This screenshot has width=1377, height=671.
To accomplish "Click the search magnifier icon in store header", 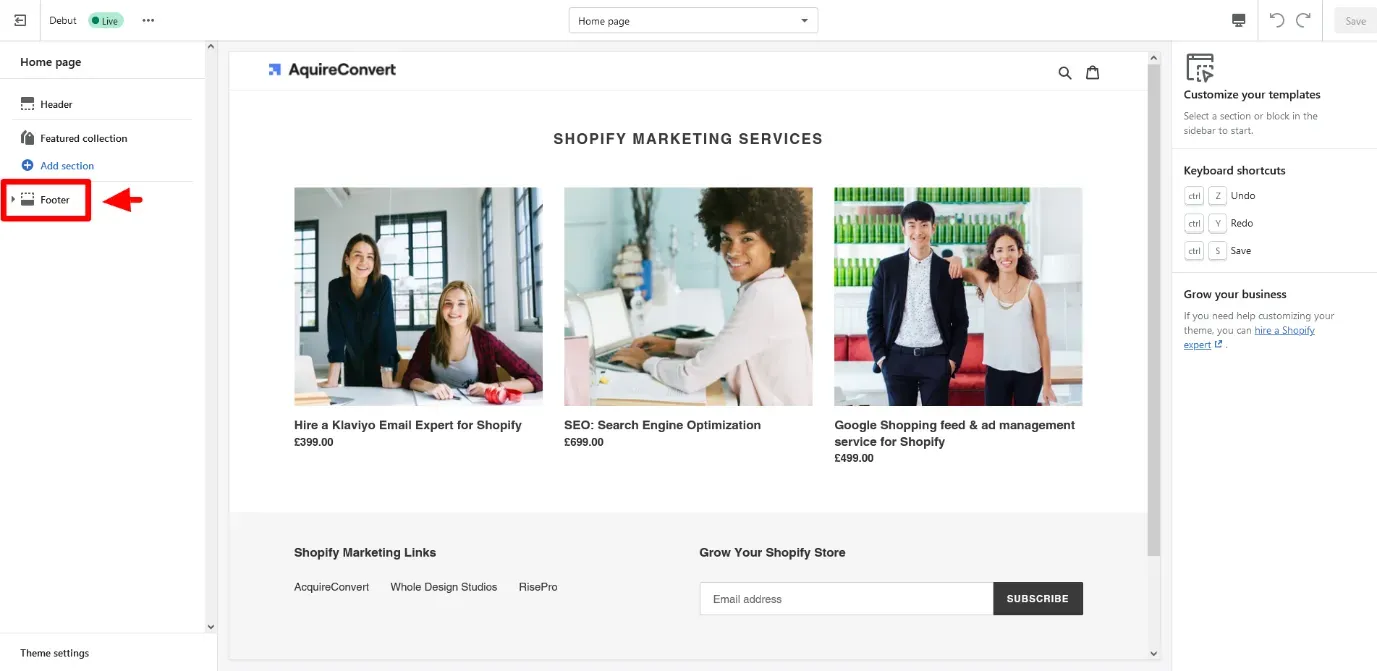I will click(x=1065, y=73).
